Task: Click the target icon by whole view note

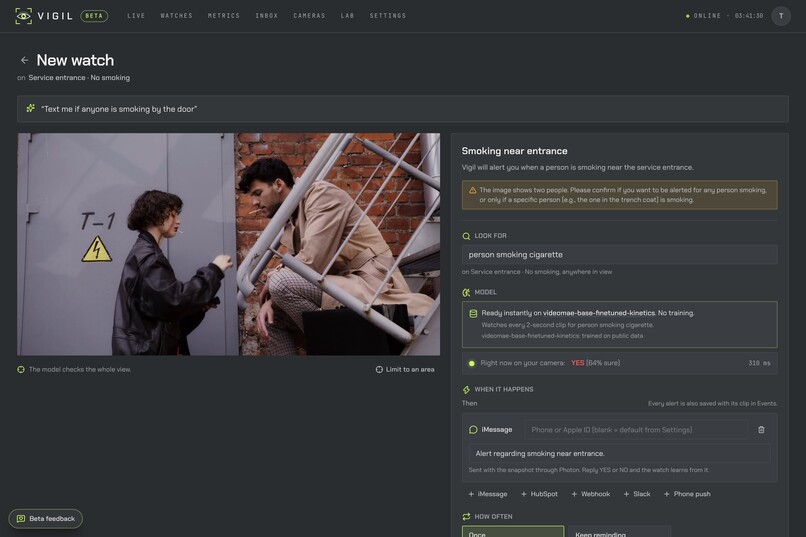Action: pyautogui.click(x=21, y=369)
